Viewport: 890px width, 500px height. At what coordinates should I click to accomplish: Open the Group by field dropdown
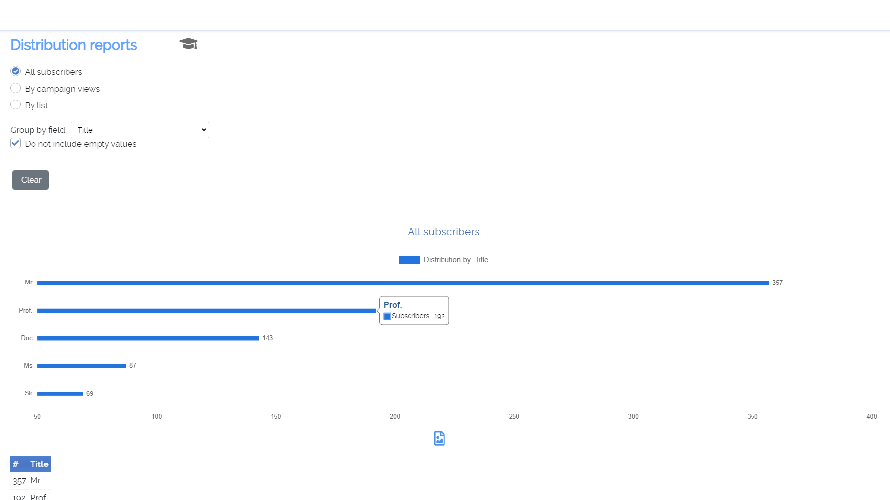click(140, 130)
